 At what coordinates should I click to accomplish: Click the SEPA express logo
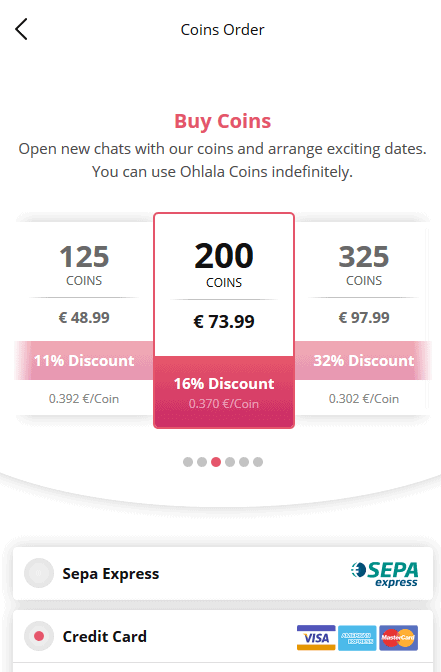(384, 574)
